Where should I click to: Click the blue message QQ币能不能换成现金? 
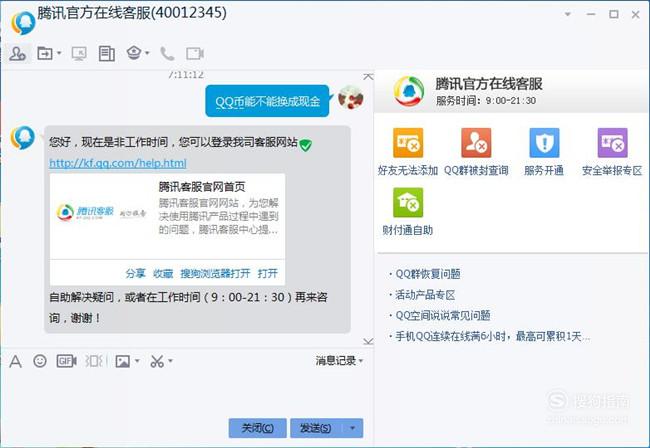click(x=267, y=101)
